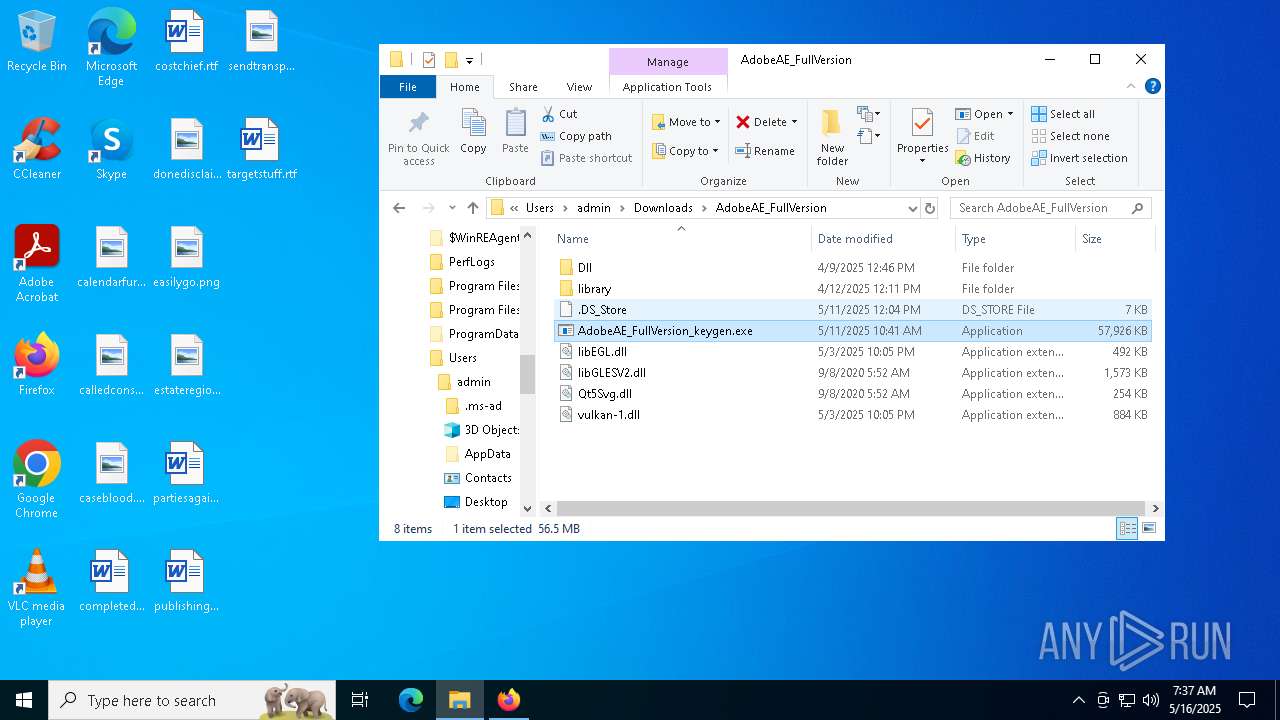
Task: Click the Properties checkmark icon
Action: [922, 123]
